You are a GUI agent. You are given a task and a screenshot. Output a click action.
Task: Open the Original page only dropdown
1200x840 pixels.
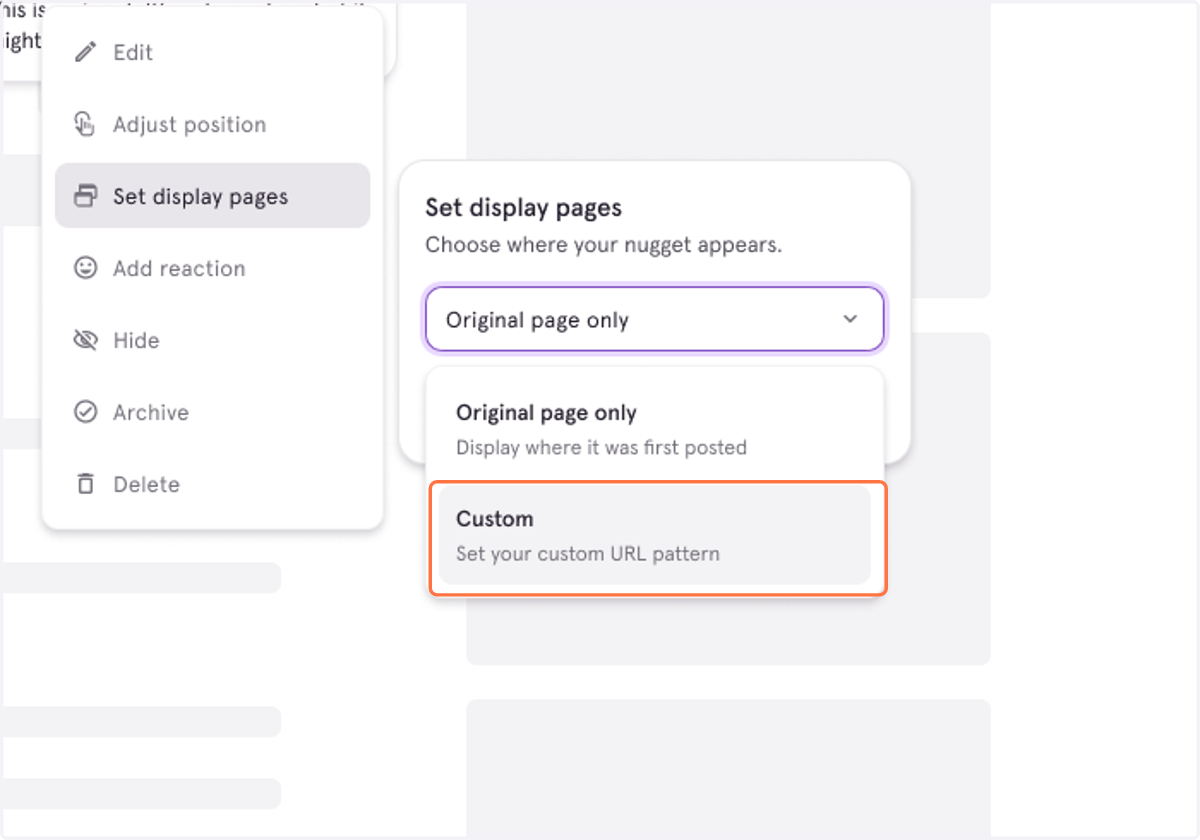655,320
